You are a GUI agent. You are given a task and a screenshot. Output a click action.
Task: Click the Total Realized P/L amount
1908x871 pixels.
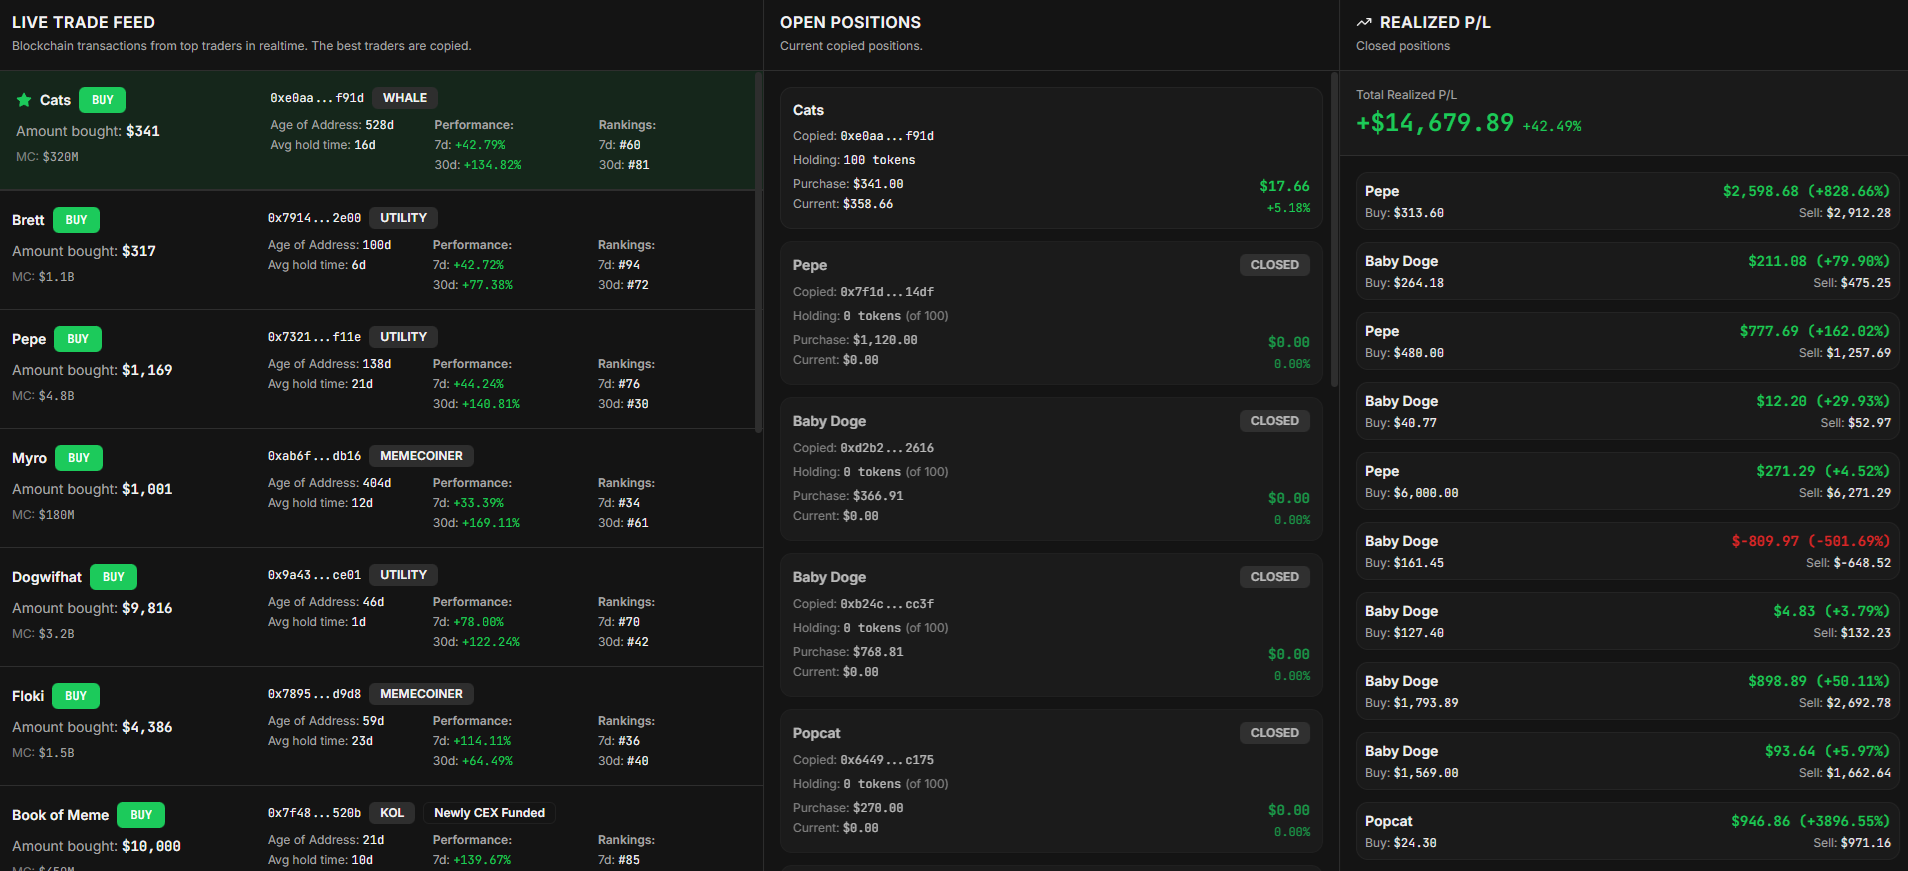[1434, 123]
